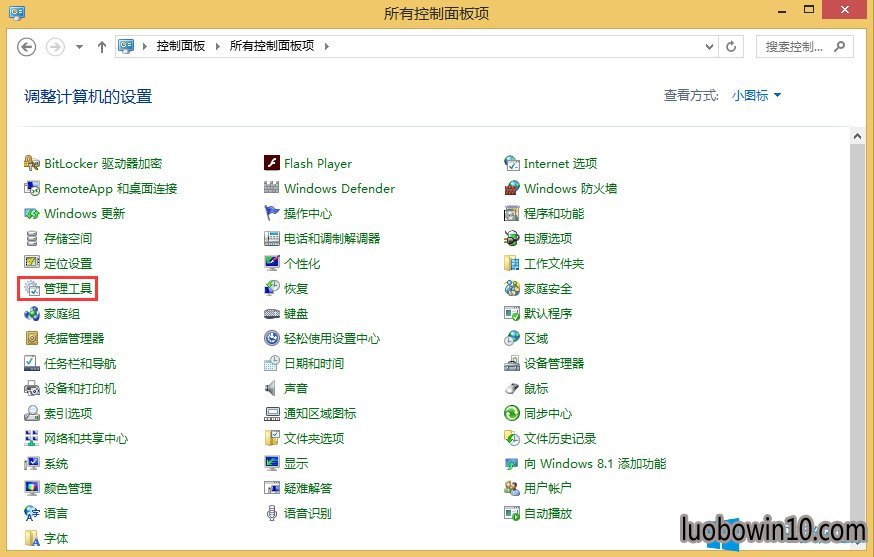Image resolution: width=874 pixels, height=557 pixels.
Task: Open the 管理工具 gear icon
Action: pyautogui.click(x=32, y=288)
